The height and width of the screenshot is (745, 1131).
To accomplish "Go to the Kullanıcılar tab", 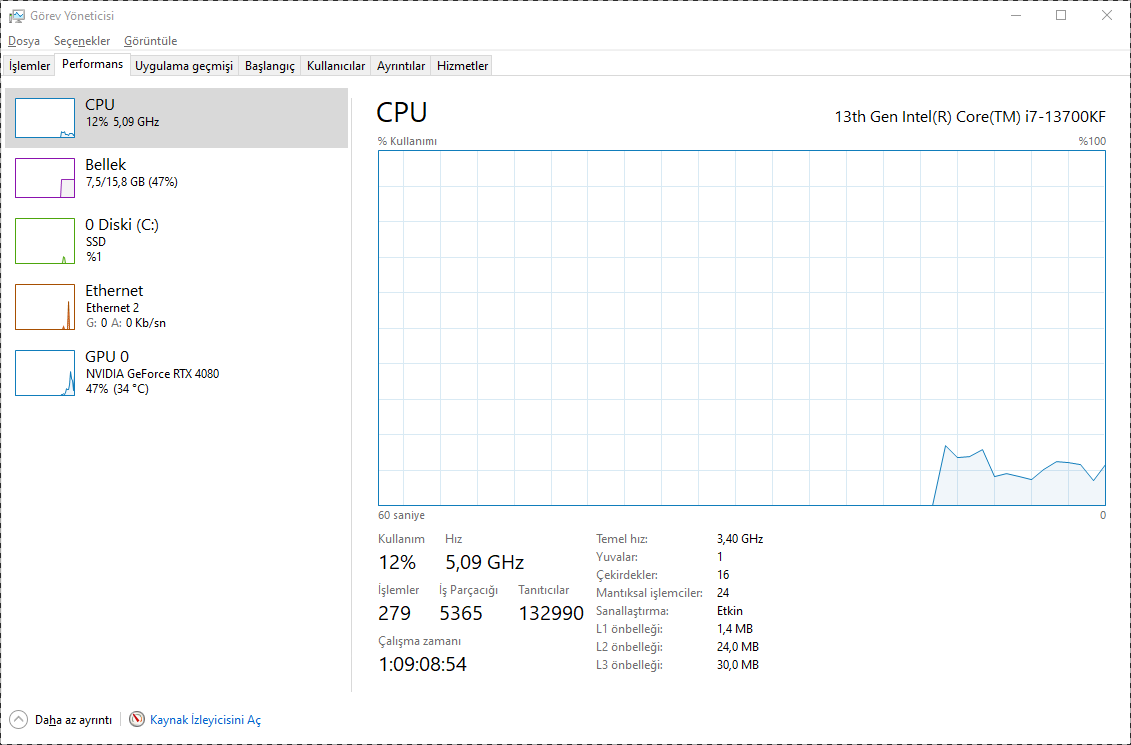I will tap(336, 66).
